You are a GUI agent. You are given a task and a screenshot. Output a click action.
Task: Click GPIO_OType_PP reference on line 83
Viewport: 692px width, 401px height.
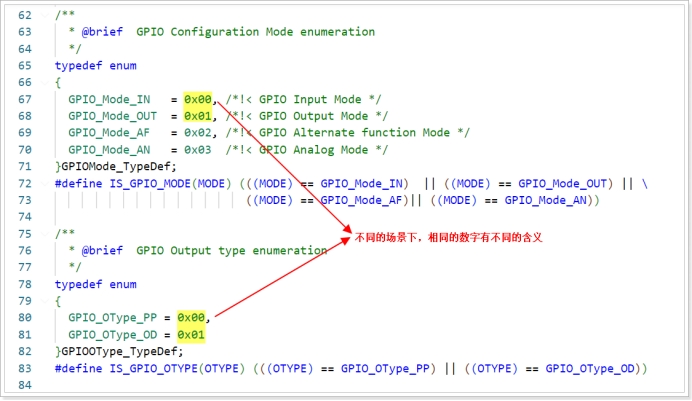[x=385, y=368]
